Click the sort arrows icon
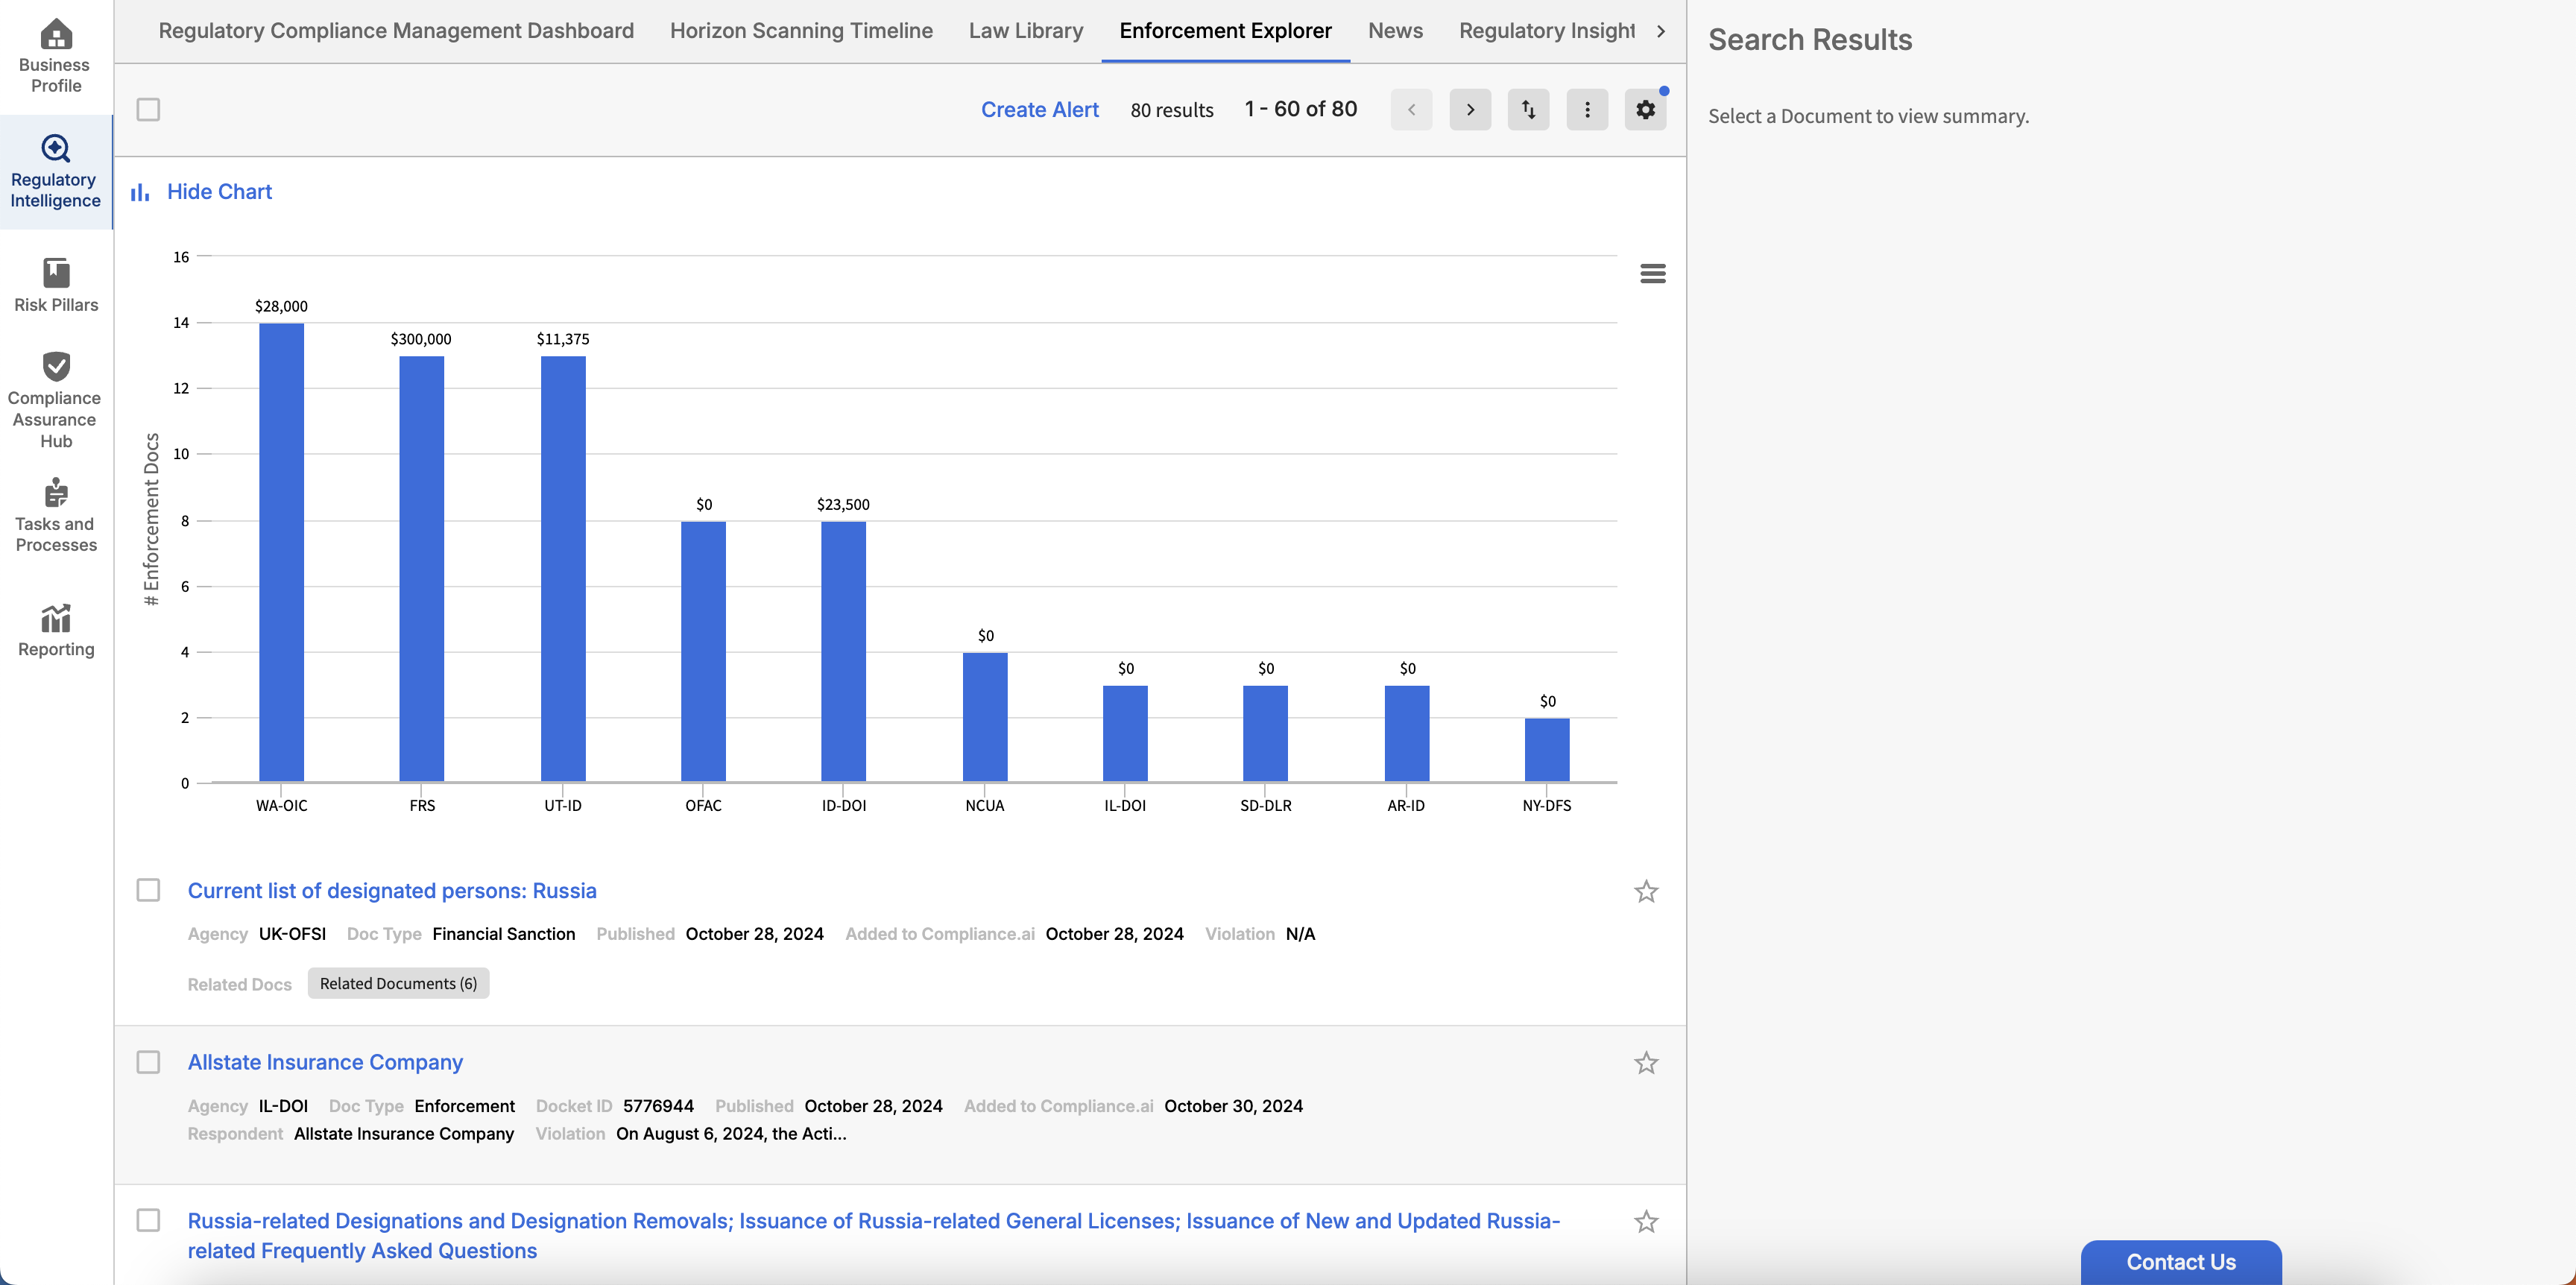This screenshot has height=1285, width=2576. (1528, 110)
